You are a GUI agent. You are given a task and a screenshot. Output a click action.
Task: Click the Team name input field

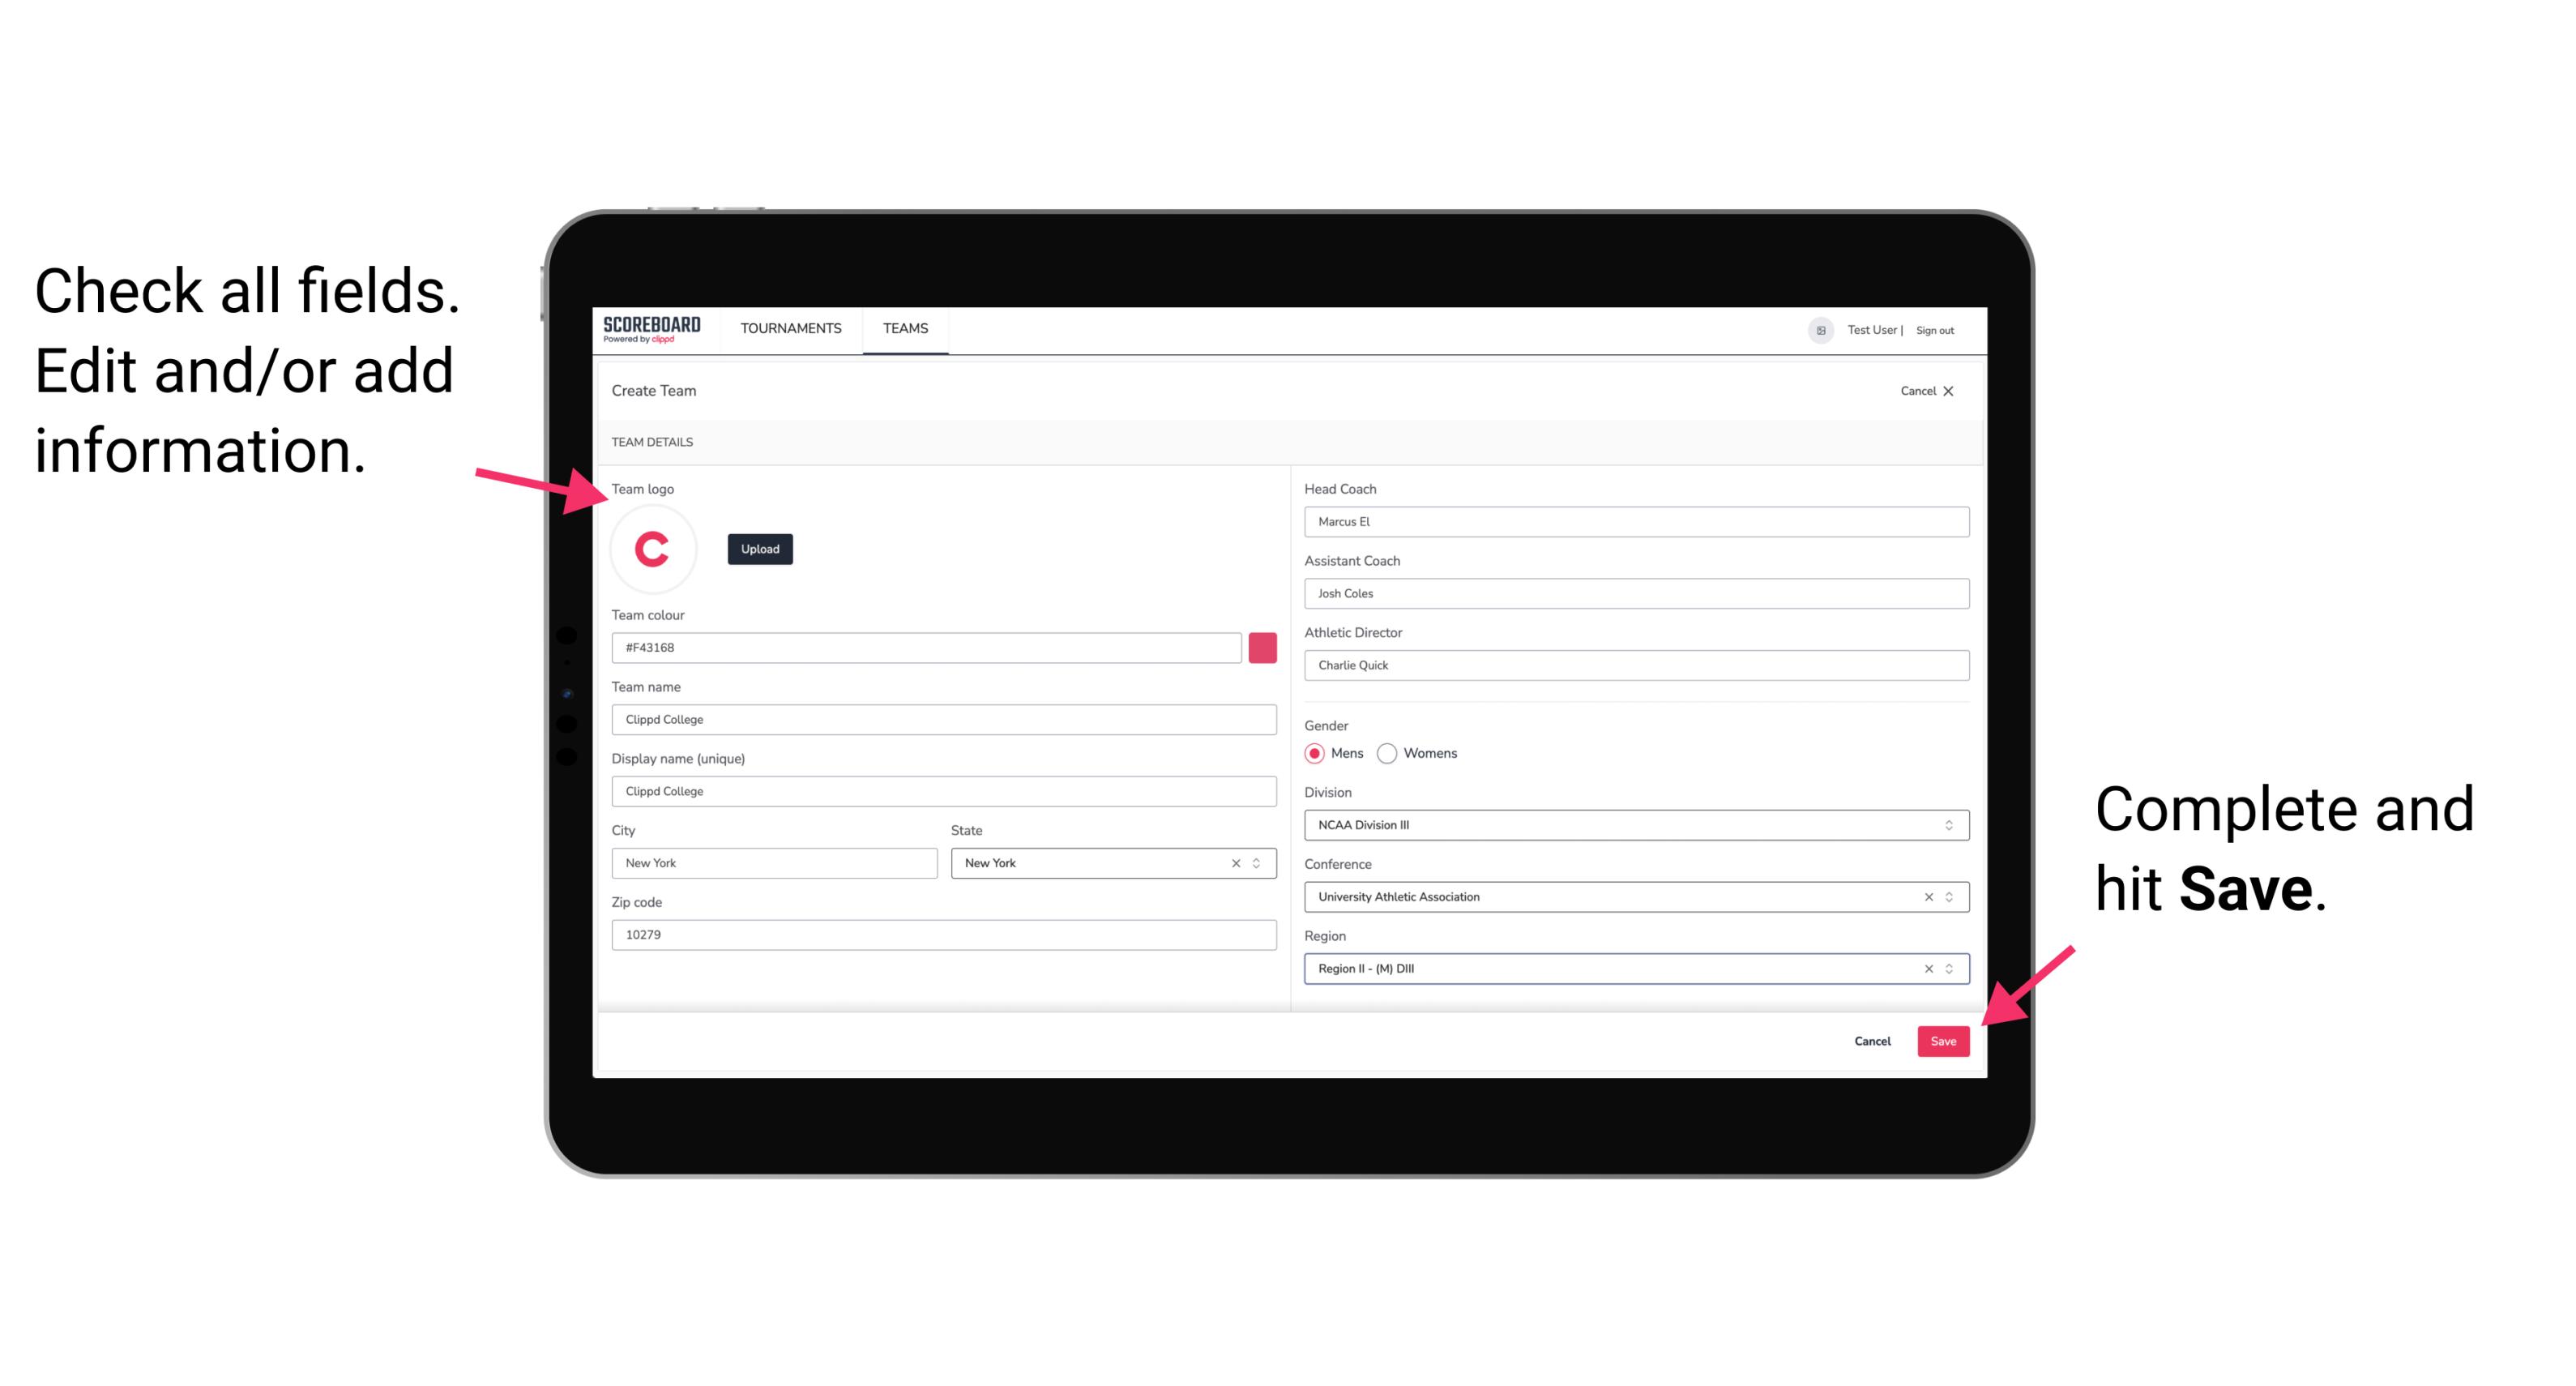tap(945, 719)
